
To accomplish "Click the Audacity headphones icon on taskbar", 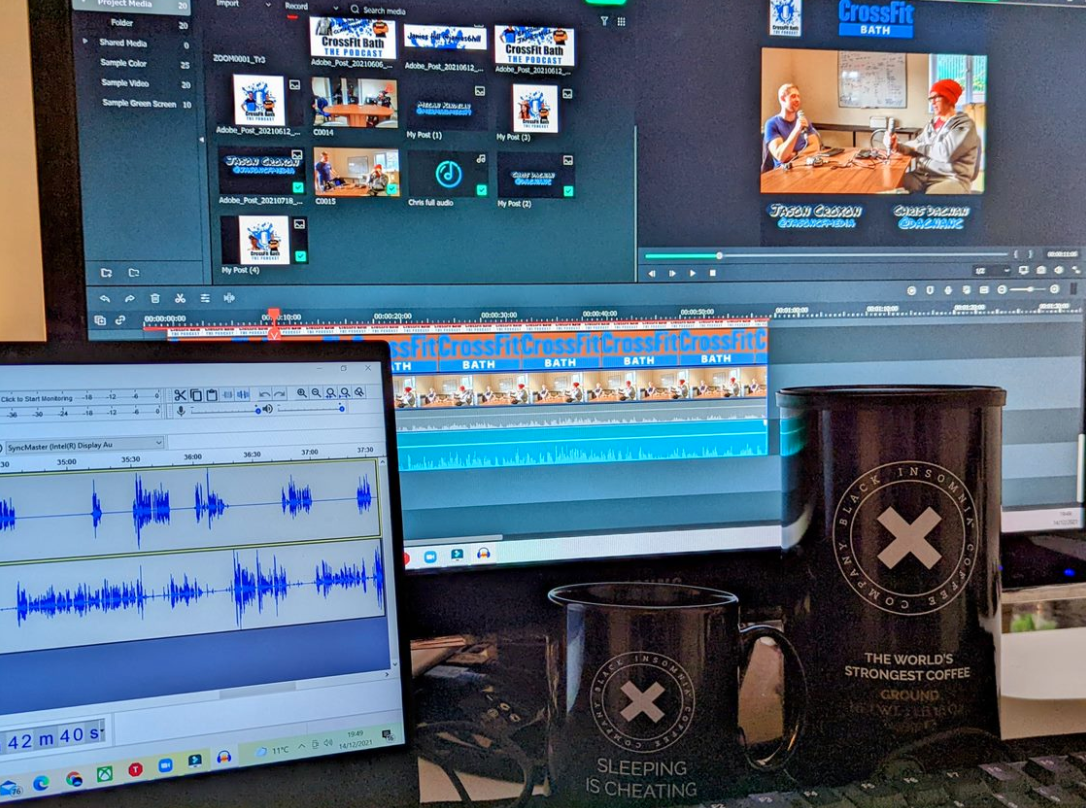I will (x=224, y=757).
